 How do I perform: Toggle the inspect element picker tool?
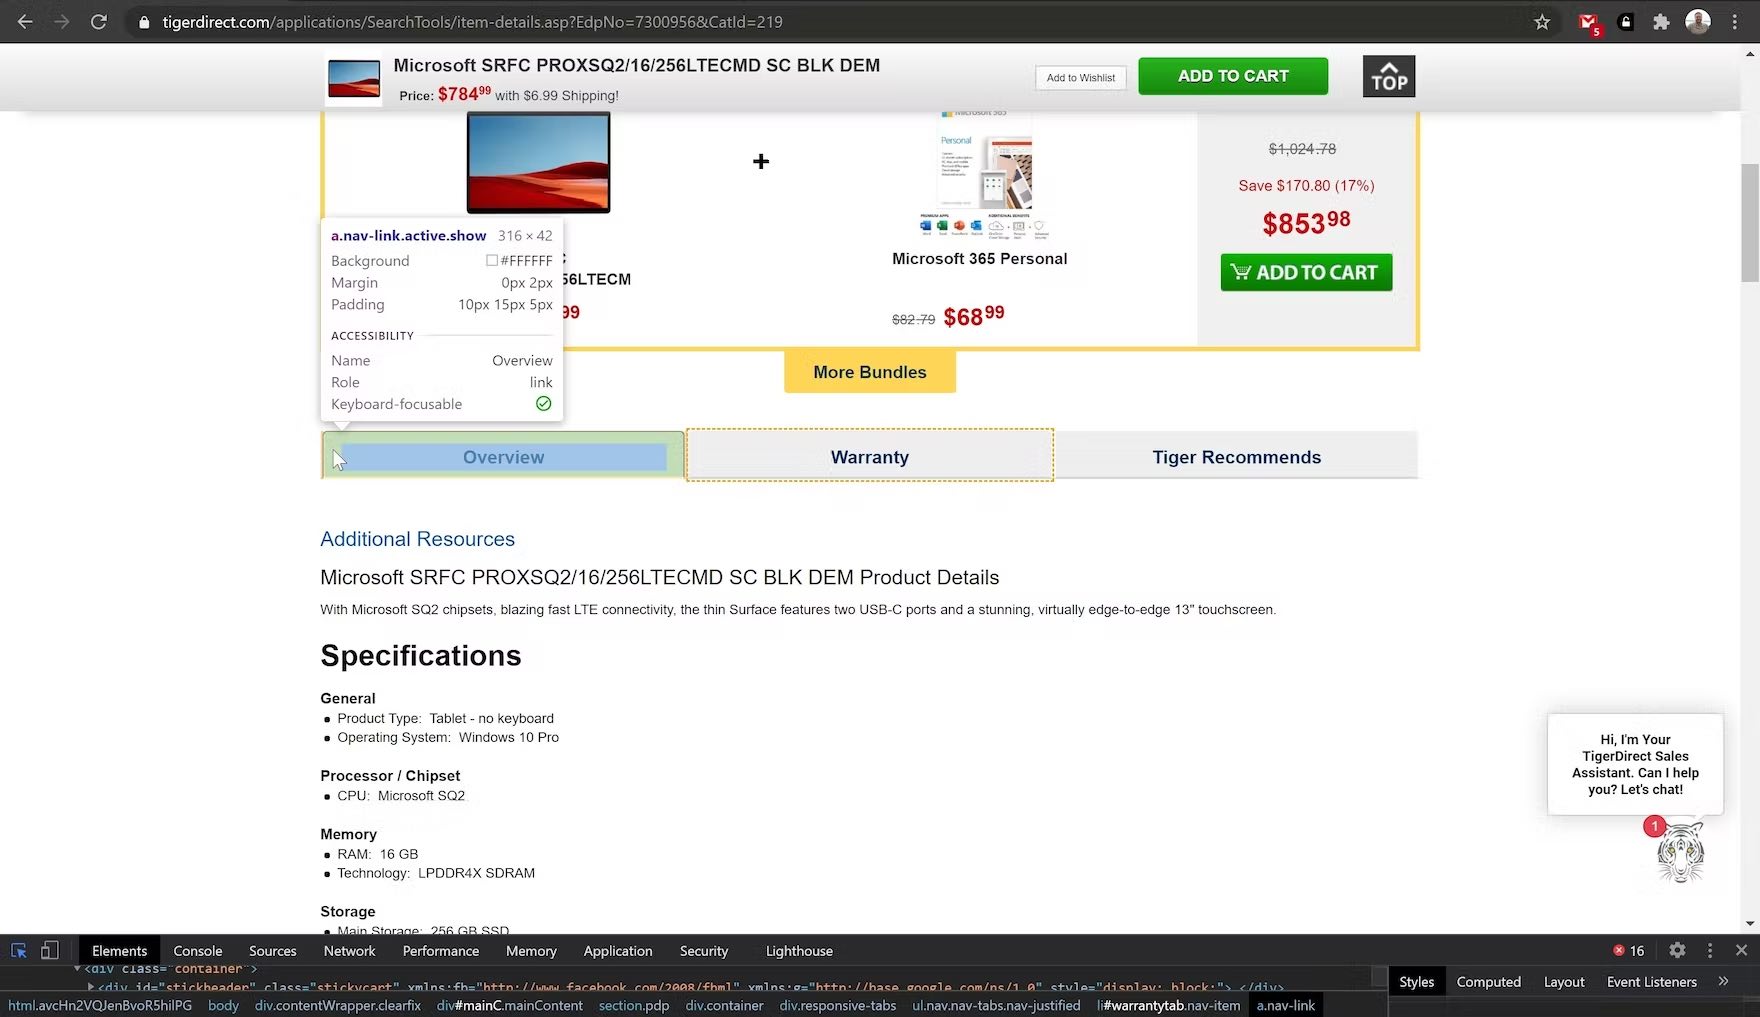pyautogui.click(x=19, y=950)
